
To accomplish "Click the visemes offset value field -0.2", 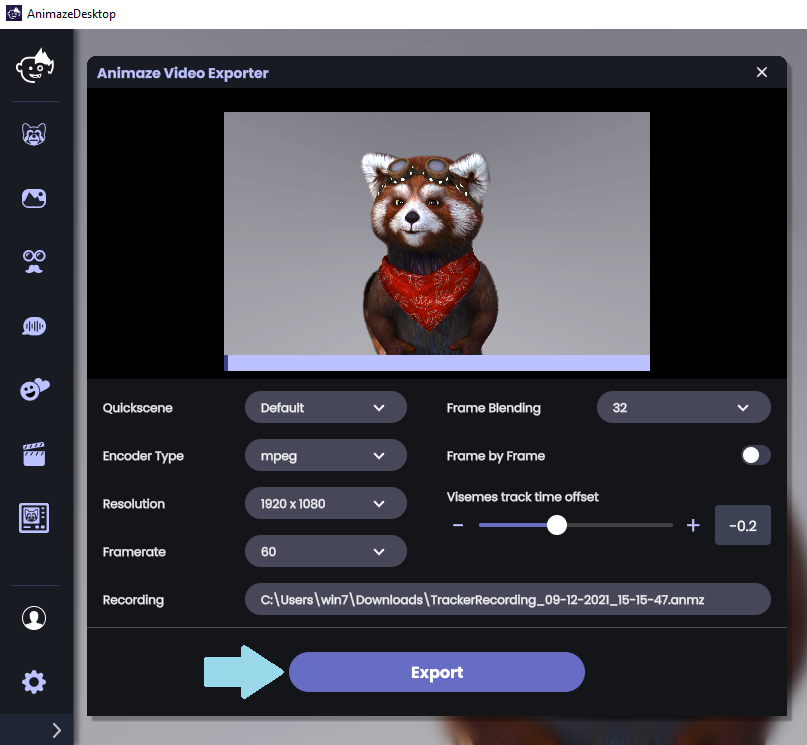I will (x=743, y=525).
